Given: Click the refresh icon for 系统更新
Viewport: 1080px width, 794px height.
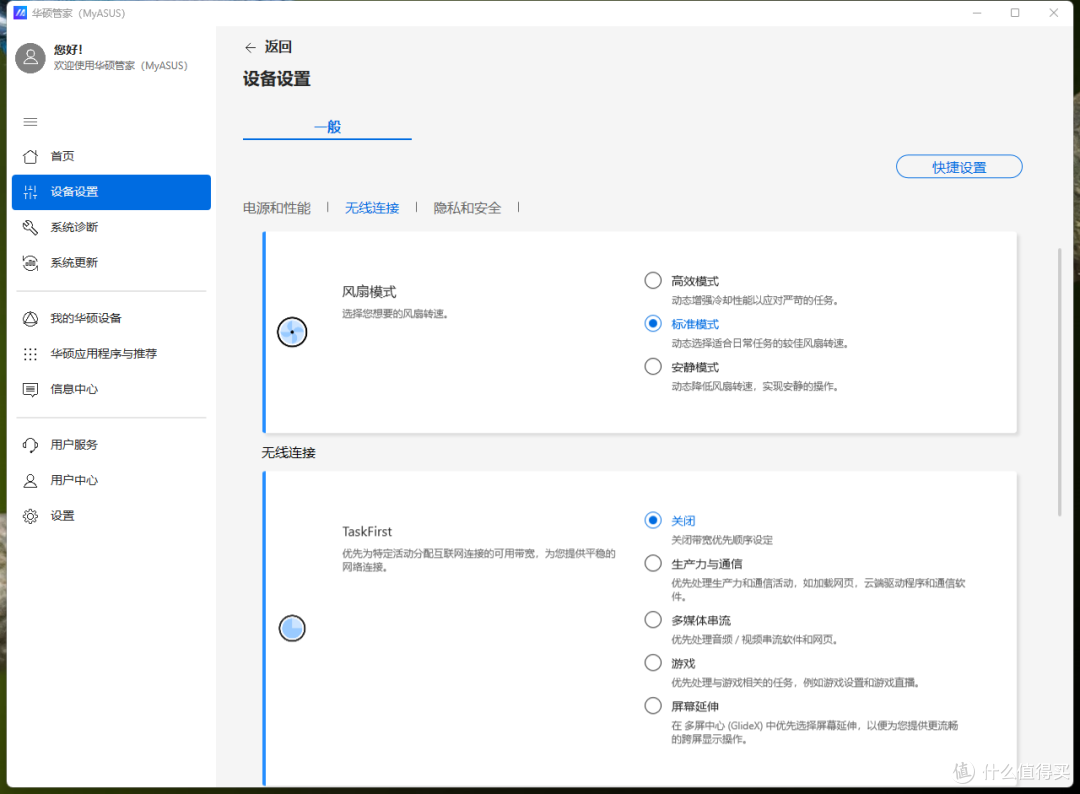Looking at the screenshot, I should tap(30, 263).
